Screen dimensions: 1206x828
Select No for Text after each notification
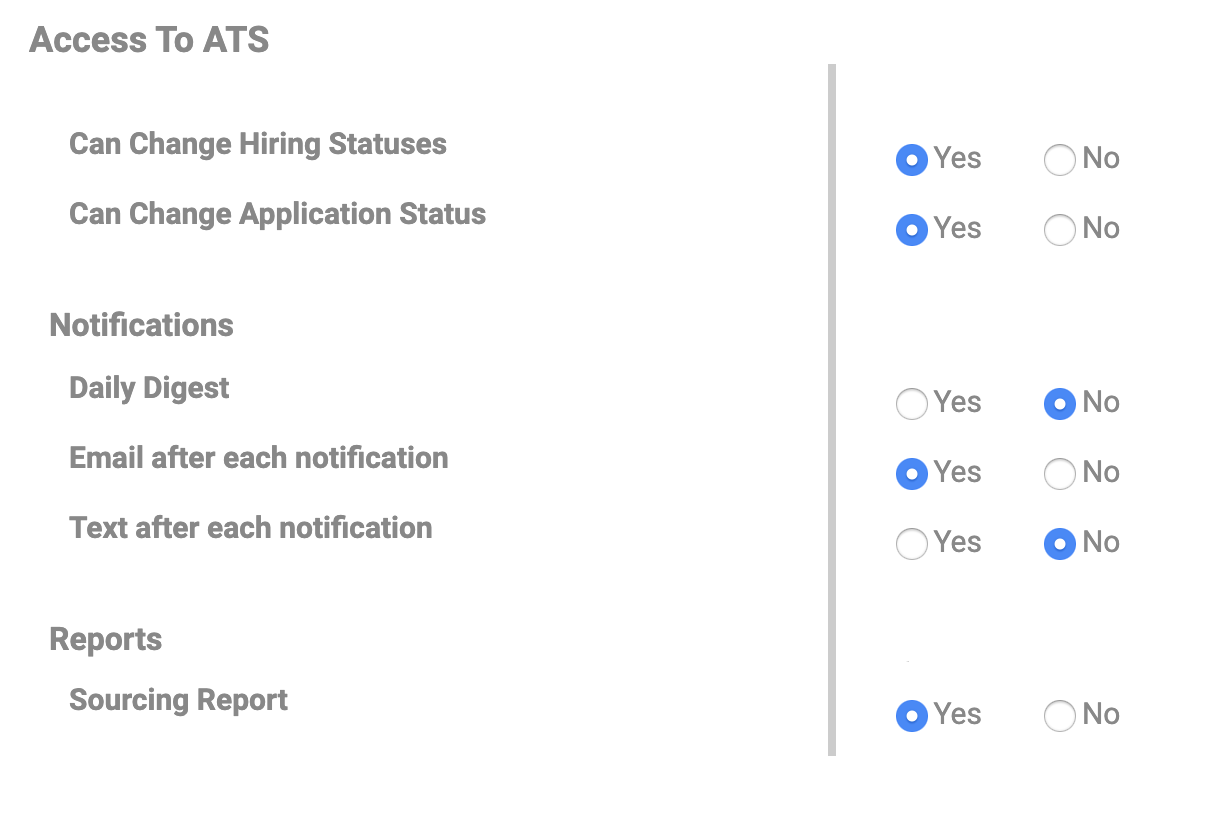1059,544
